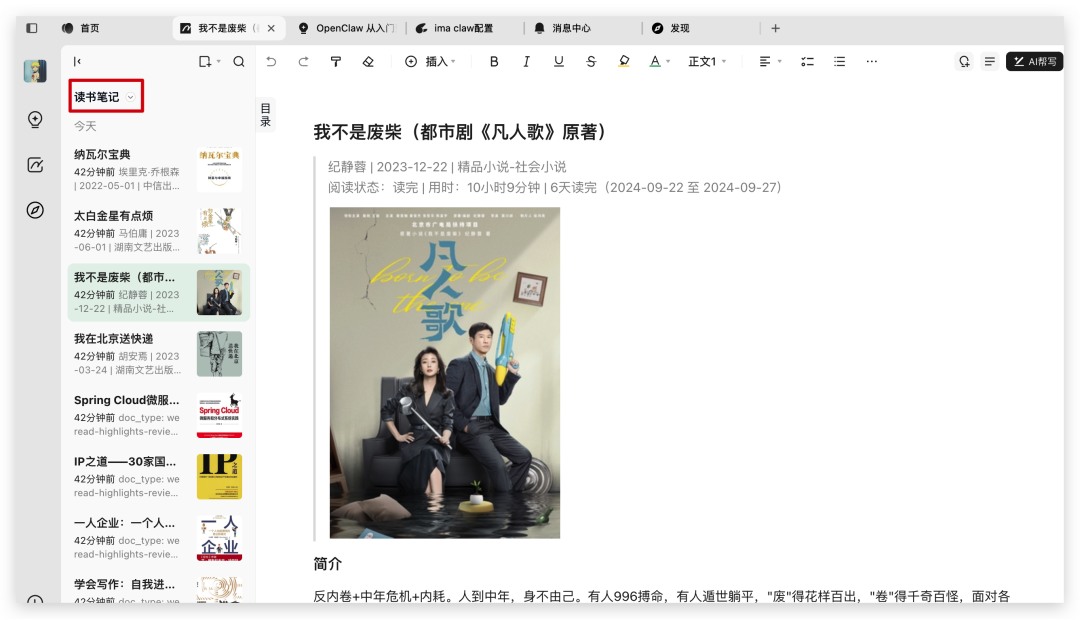Select the highlighter pen icon
This screenshot has width=1080, height=619.
click(x=624, y=61)
